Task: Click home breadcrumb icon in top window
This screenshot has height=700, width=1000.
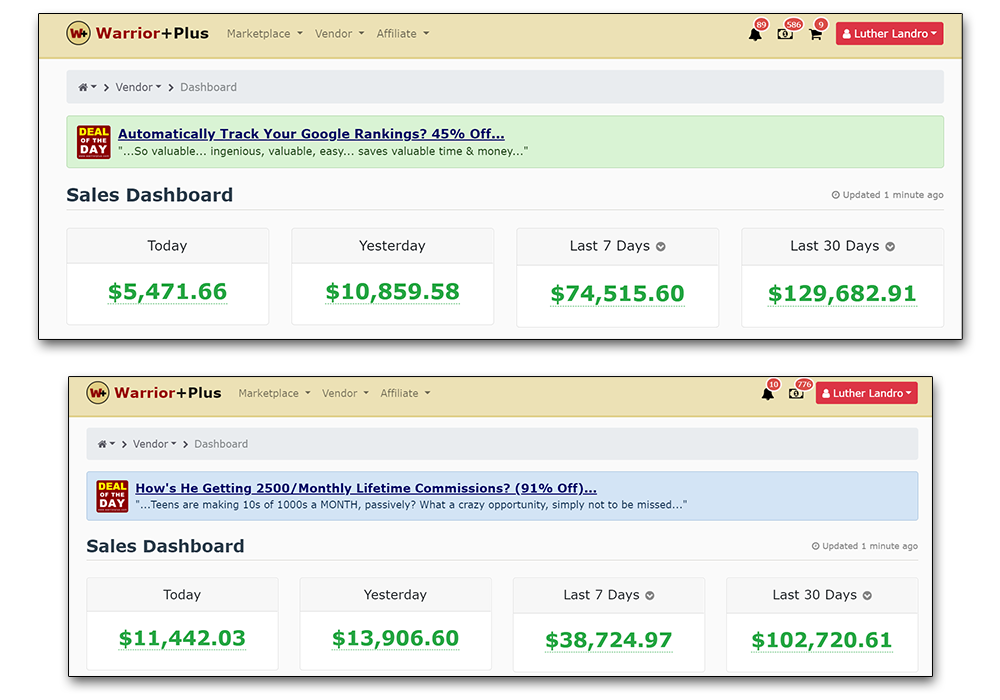Action: click(87, 87)
